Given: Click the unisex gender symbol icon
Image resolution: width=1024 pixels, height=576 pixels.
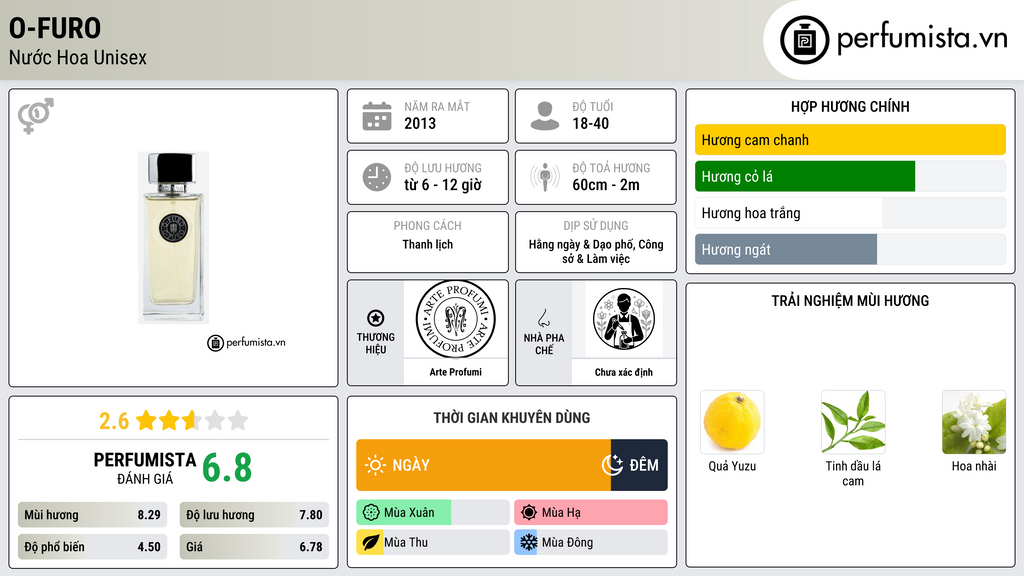Looking at the screenshot, I should click(x=36, y=116).
